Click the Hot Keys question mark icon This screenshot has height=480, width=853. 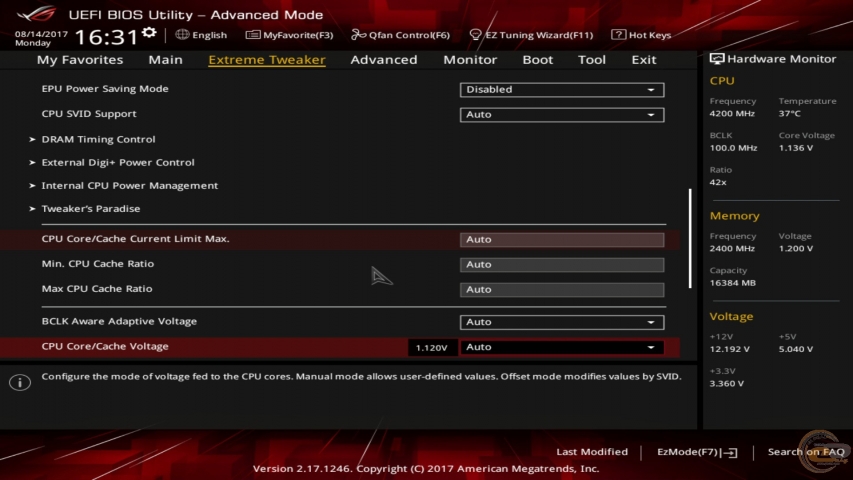tap(618, 34)
